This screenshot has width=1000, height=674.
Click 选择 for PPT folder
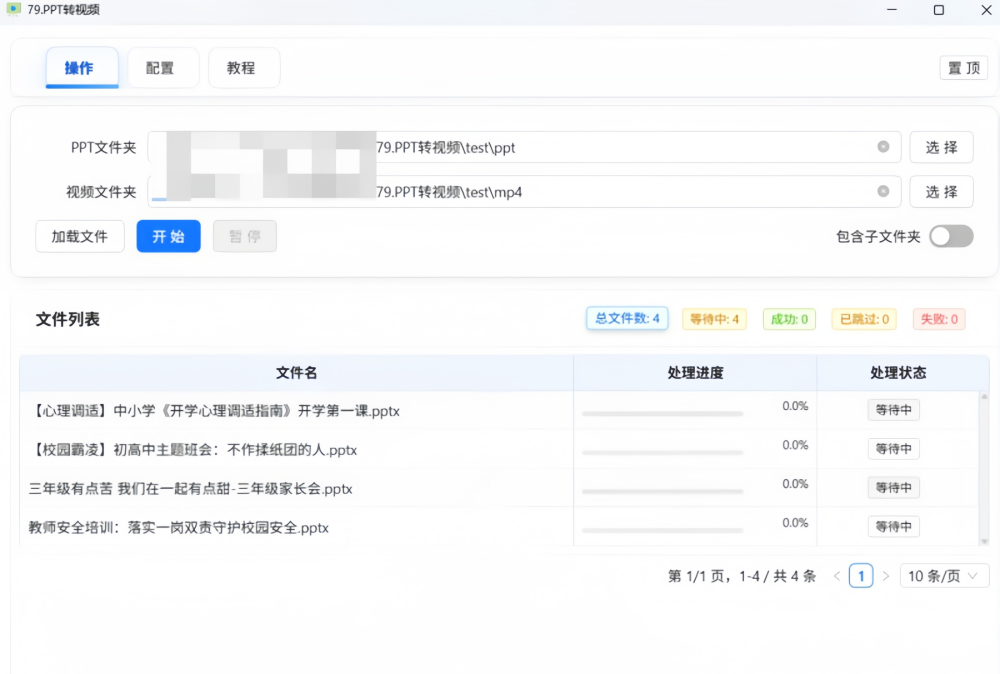[941, 147]
